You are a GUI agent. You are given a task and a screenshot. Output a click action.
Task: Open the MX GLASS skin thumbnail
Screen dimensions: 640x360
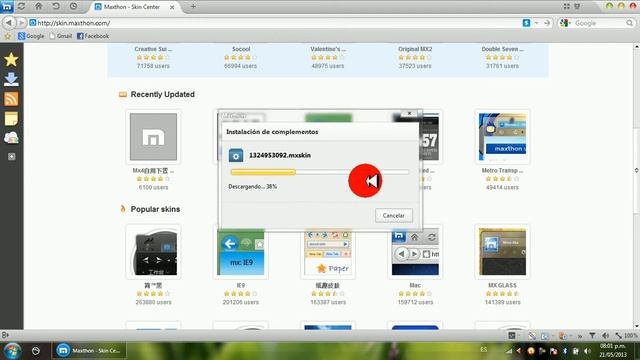pyautogui.click(x=502, y=251)
